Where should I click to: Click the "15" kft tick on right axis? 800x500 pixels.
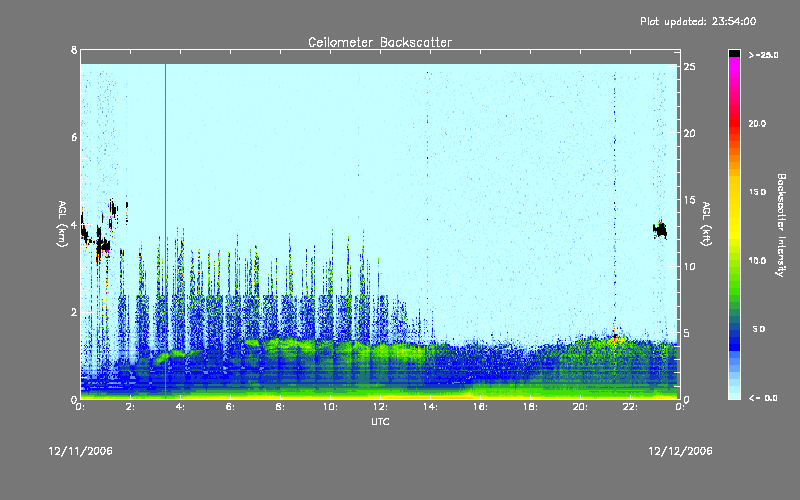(x=690, y=200)
